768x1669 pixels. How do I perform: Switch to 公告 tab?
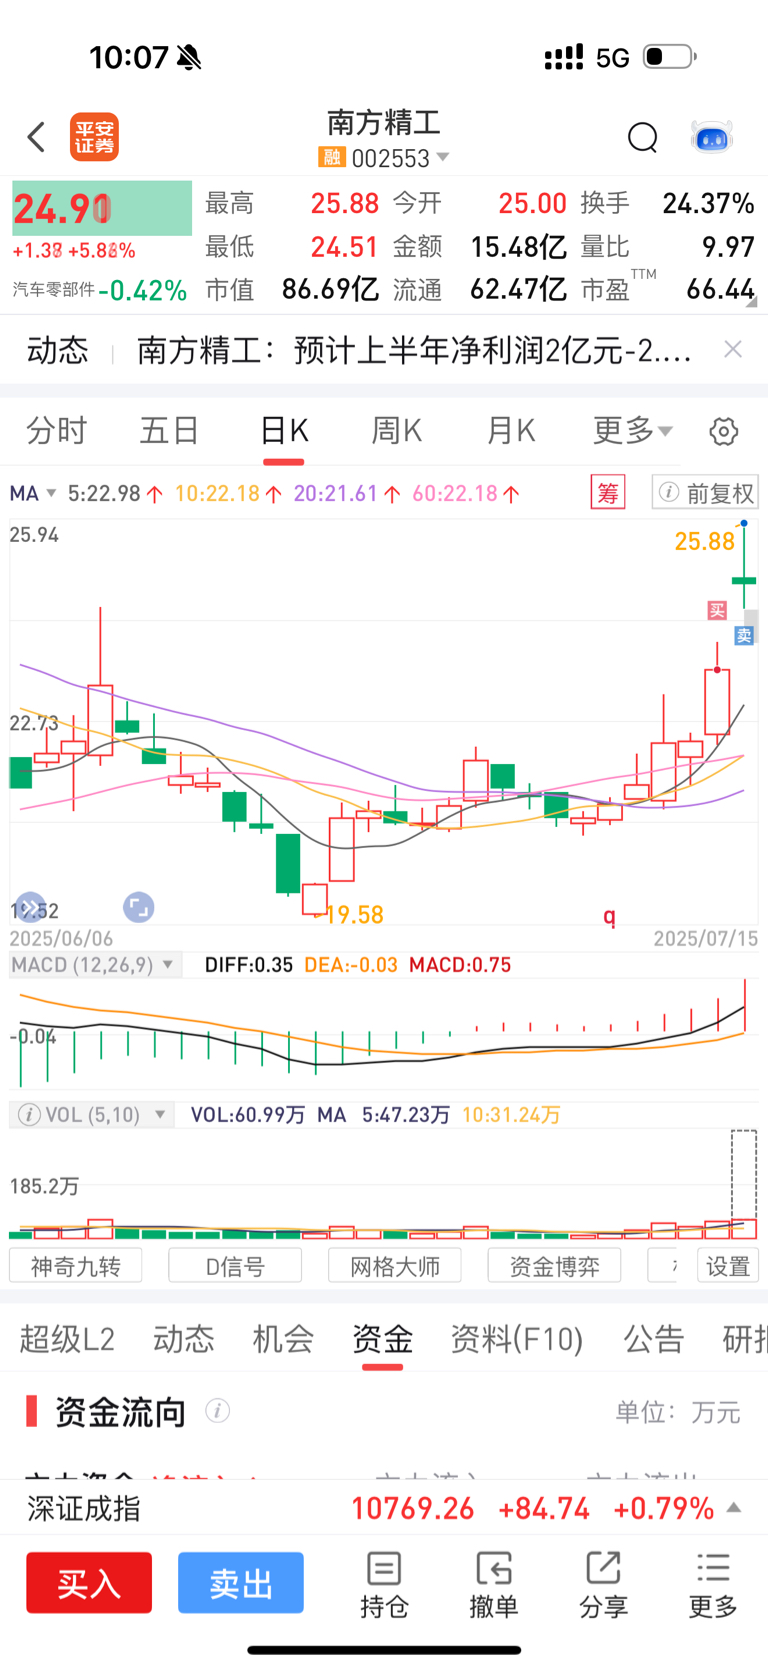tap(653, 1338)
